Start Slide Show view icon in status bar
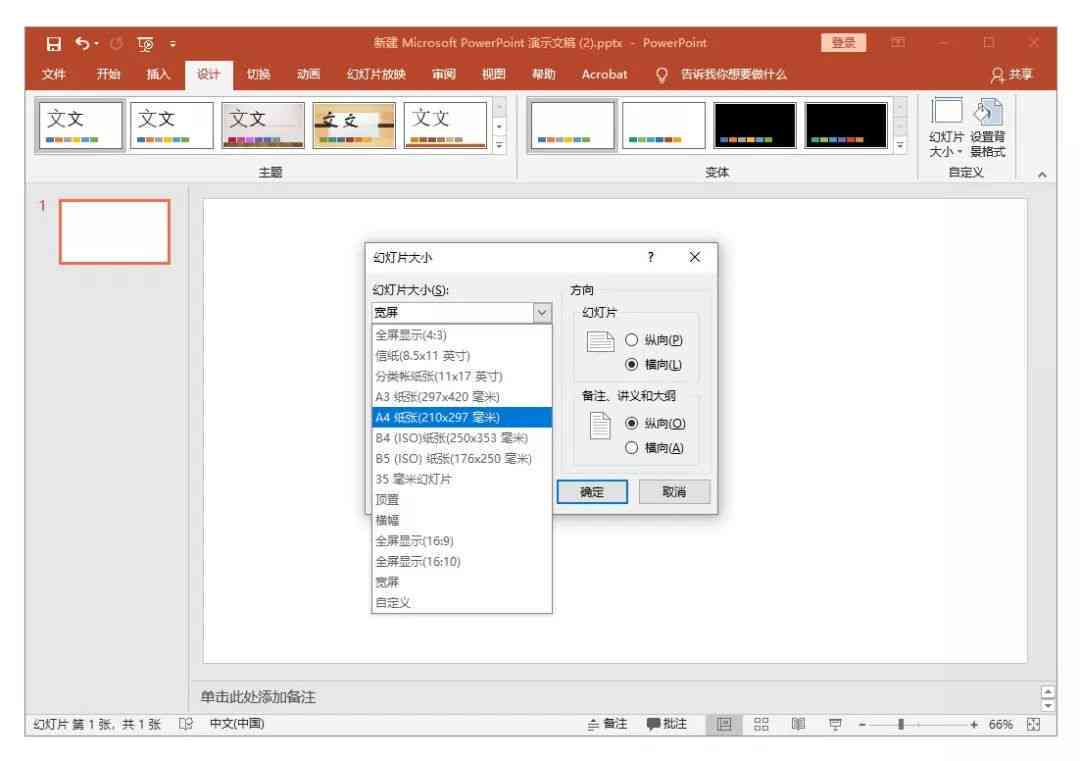Image resolution: width=1080 pixels, height=761 pixels. pyautogui.click(x=835, y=724)
